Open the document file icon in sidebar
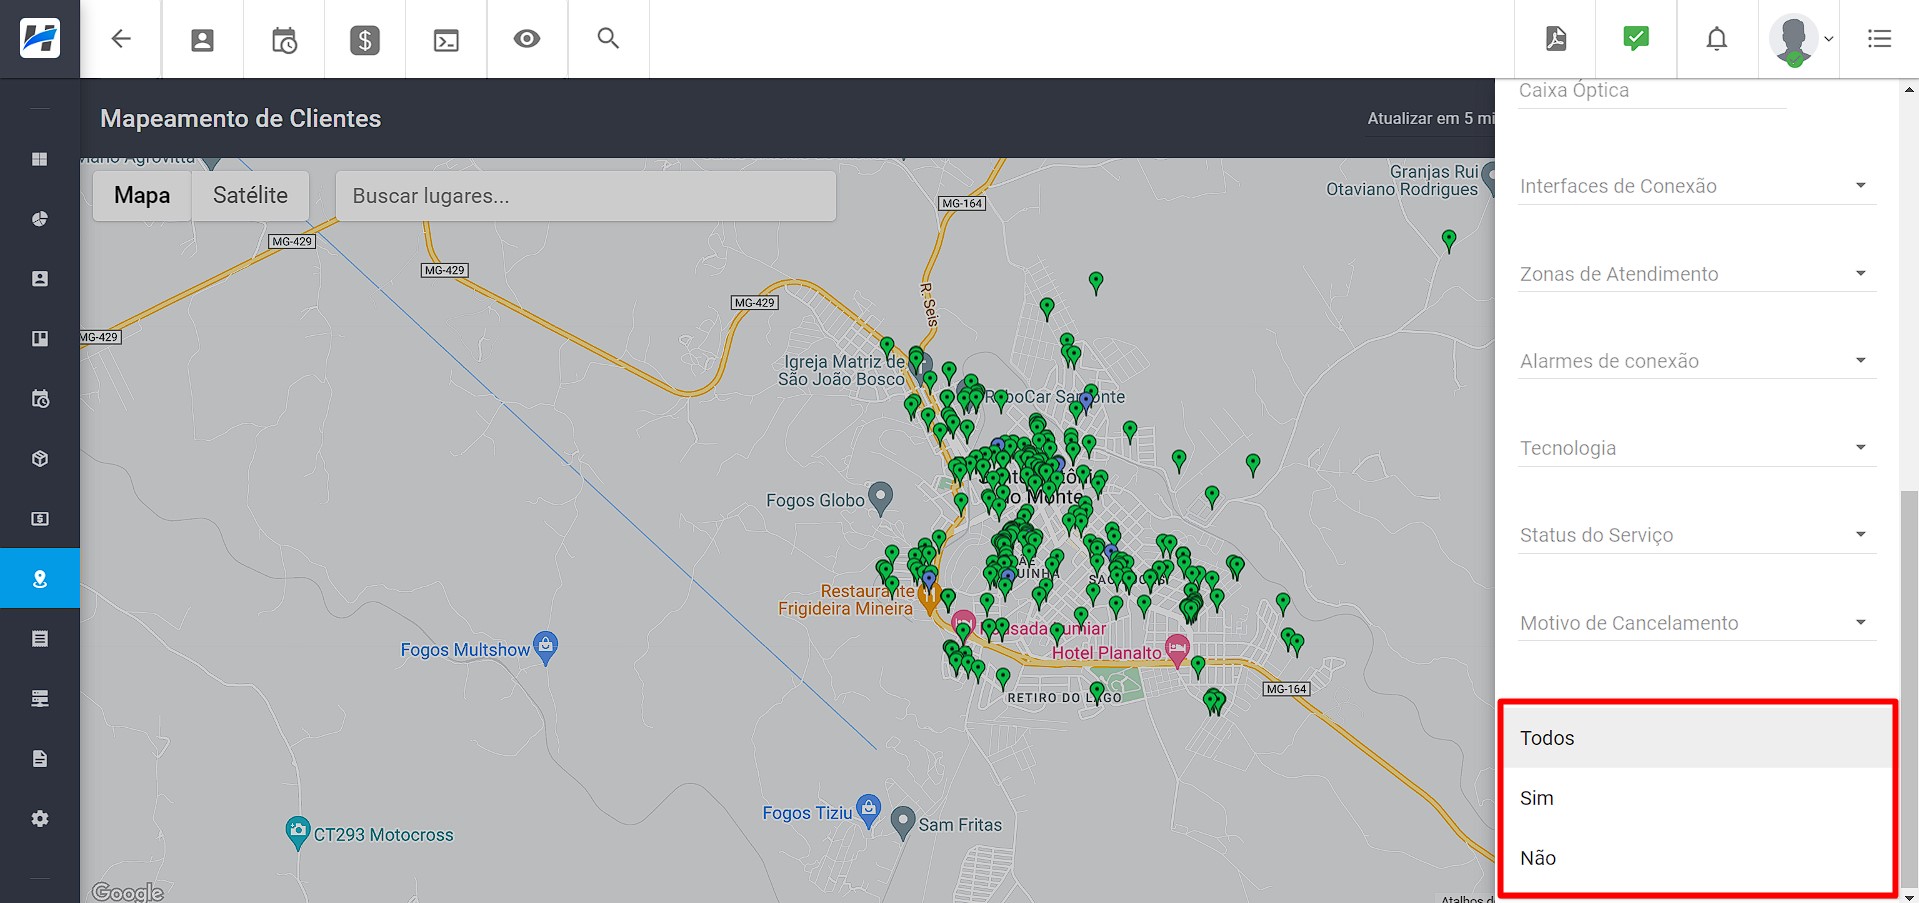Image resolution: width=1919 pixels, height=903 pixels. click(x=40, y=759)
